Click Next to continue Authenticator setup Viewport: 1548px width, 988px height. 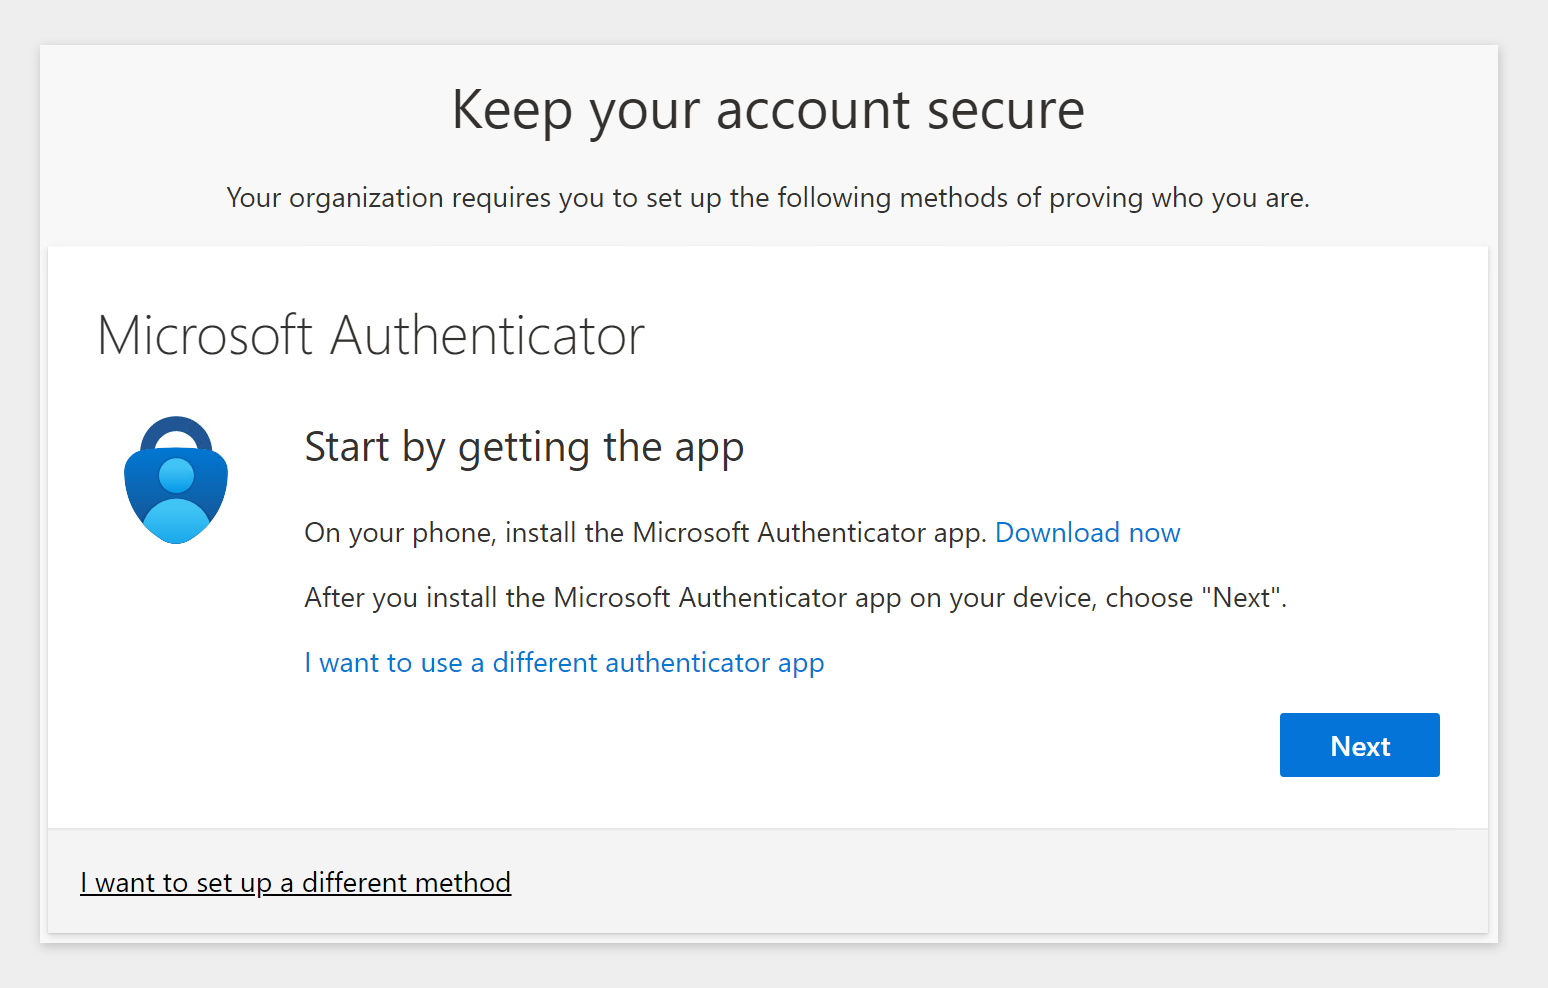tap(1359, 745)
